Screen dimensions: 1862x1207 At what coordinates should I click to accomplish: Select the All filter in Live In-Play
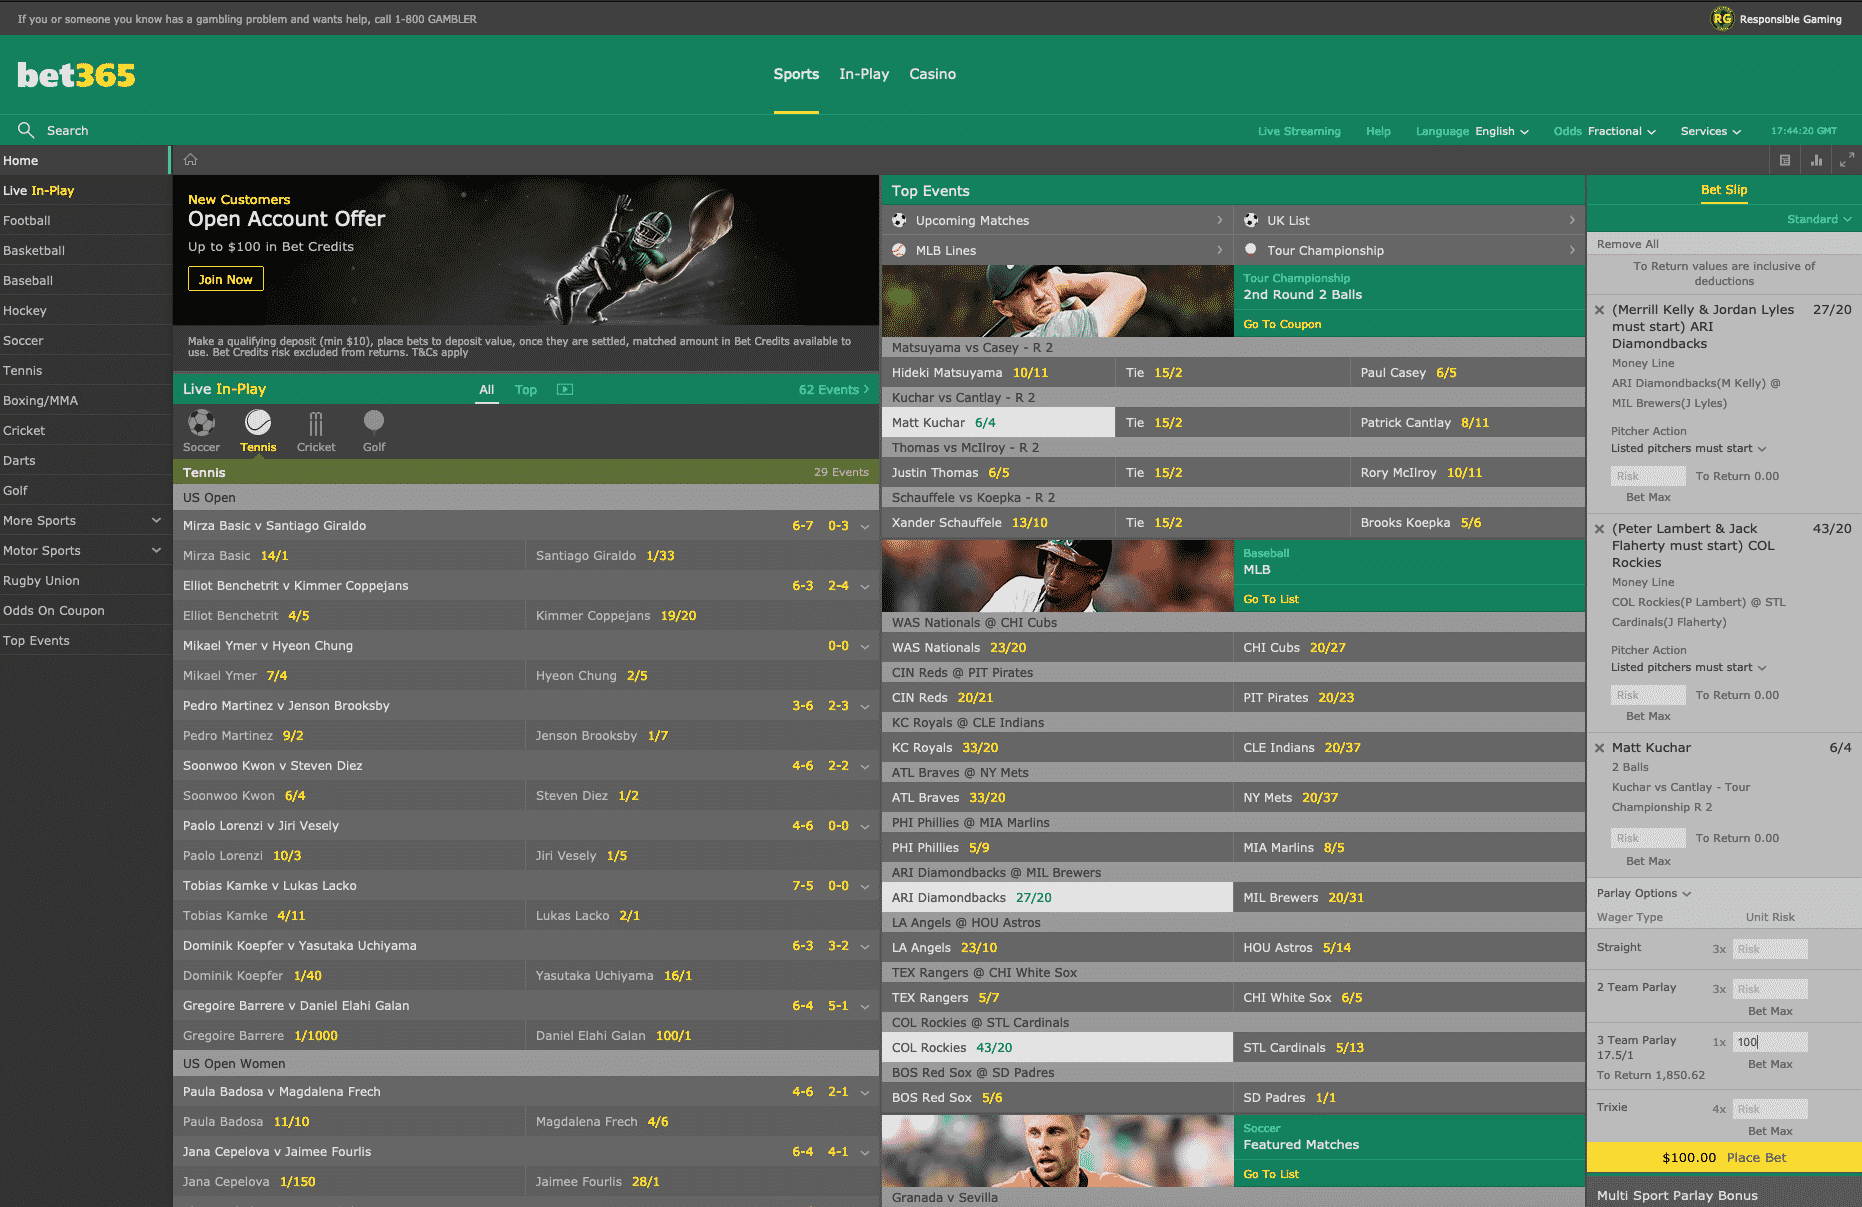(x=486, y=390)
